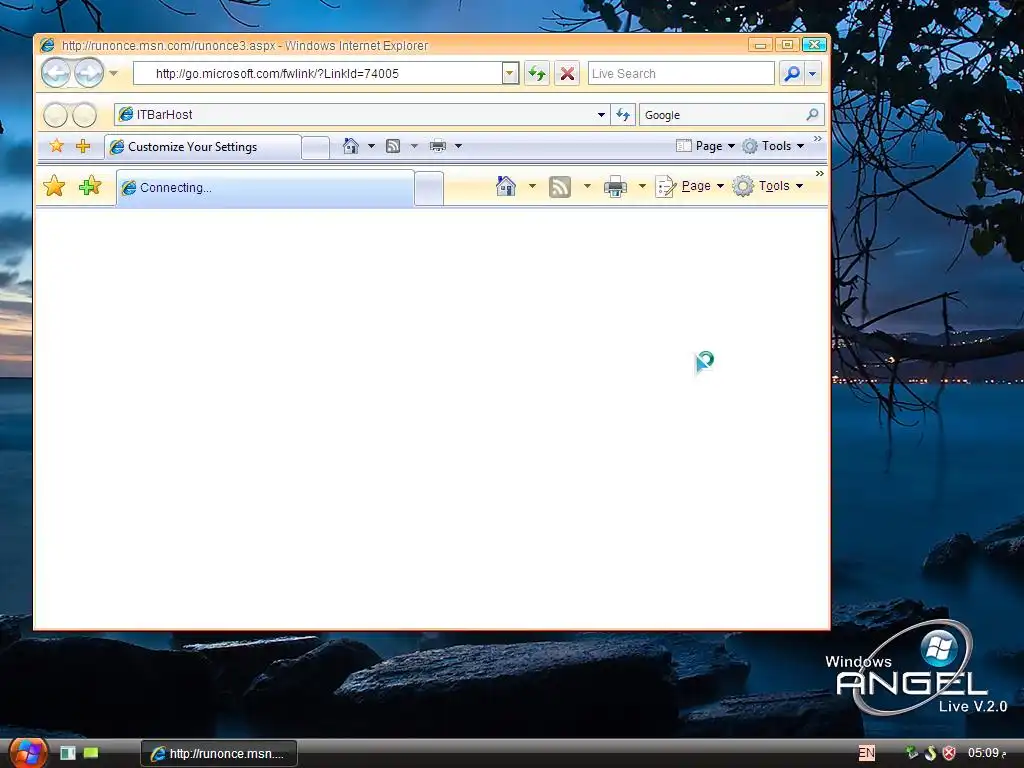
Task: Click the green quick launch icon
Action: coord(91,753)
